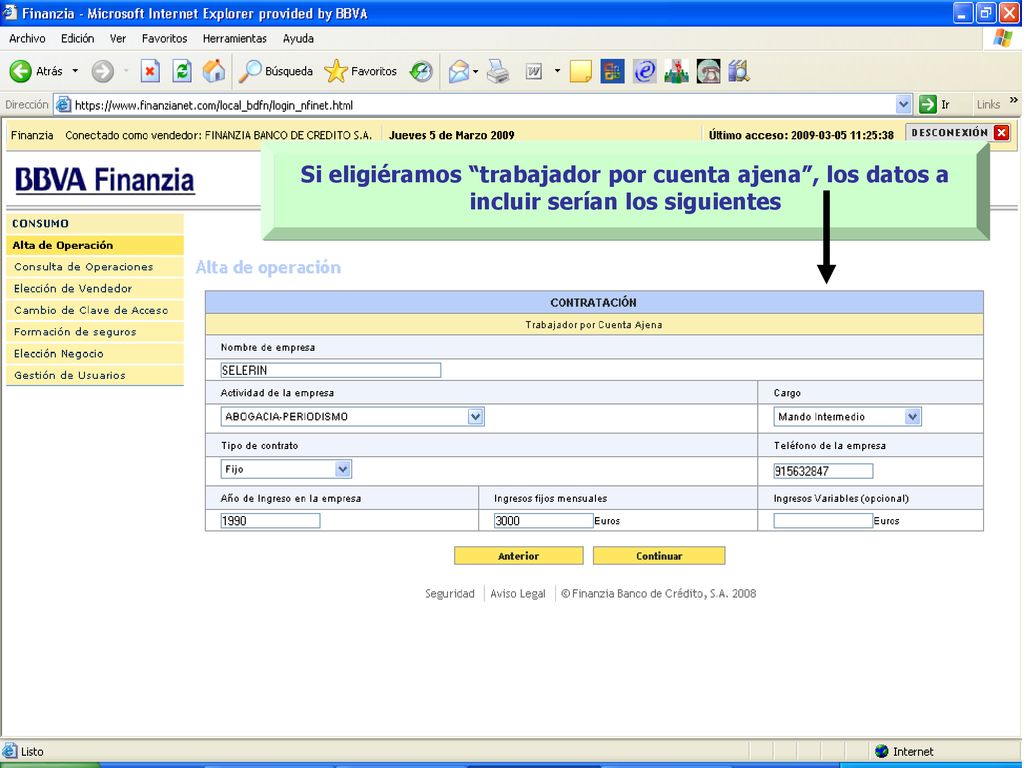Open the Seguridad footer link
This screenshot has width=1024, height=768.
[x=450, y=594]
